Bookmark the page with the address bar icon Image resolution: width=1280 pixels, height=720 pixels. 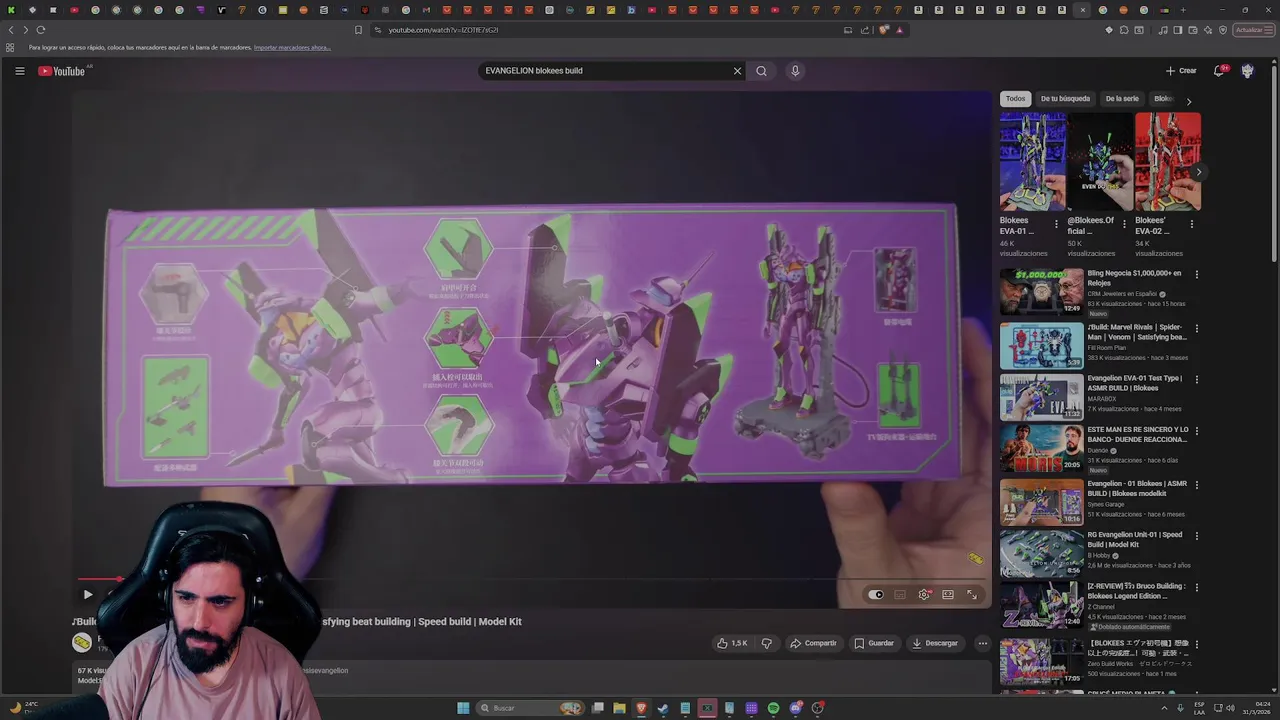coord(358,30)
